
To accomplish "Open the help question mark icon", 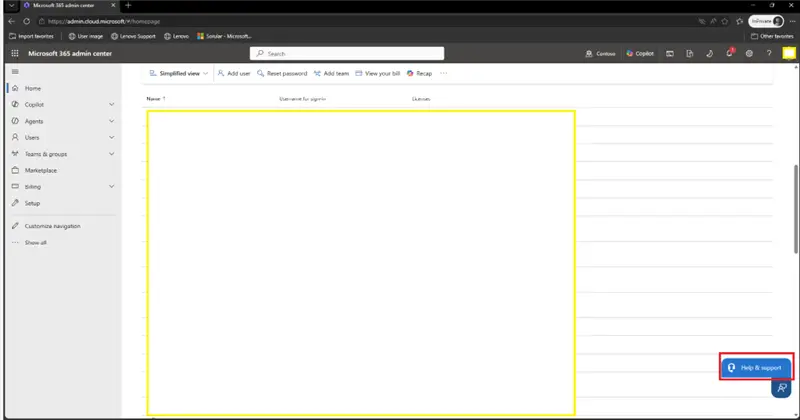I will 769,53.
